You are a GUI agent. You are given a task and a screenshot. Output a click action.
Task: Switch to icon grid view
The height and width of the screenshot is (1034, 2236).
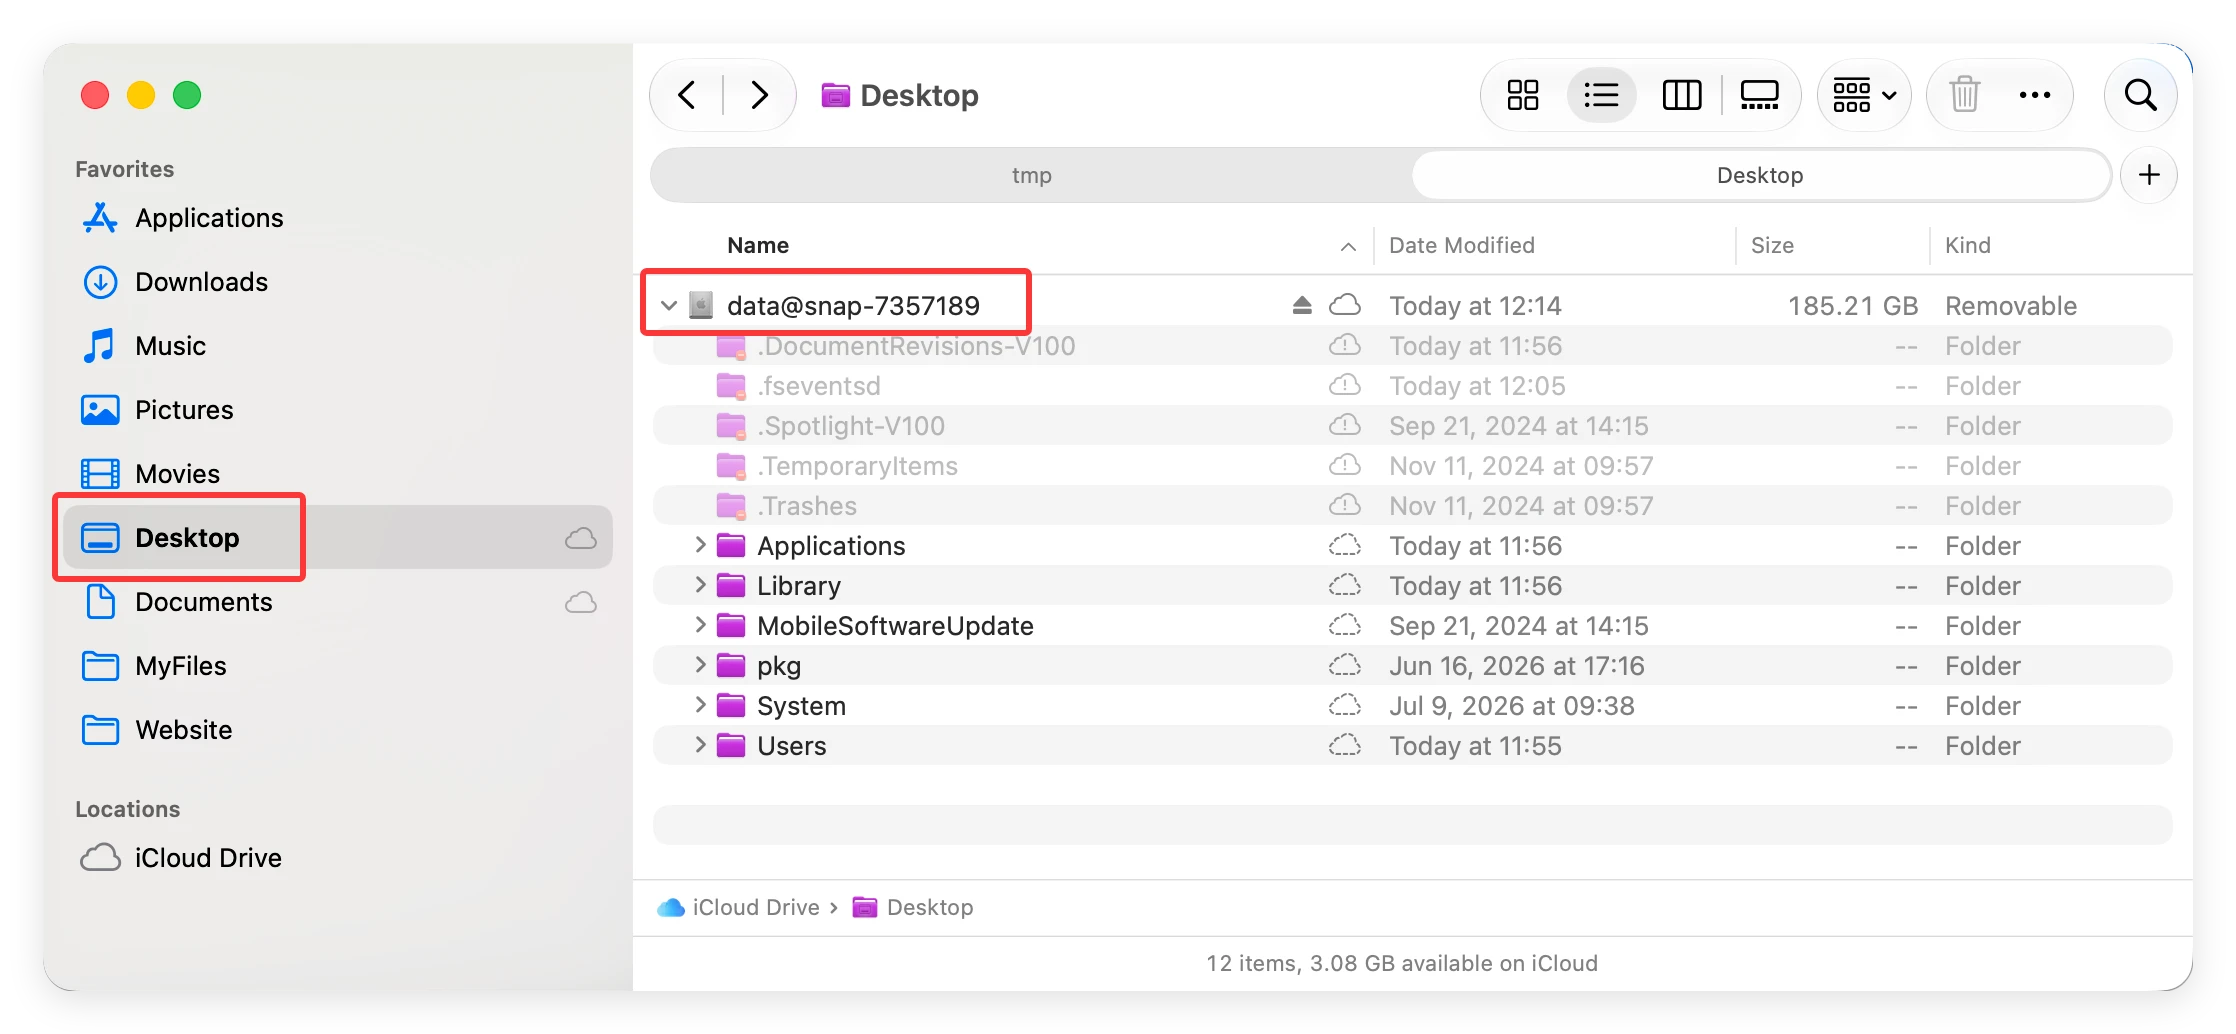click(1522, 96)
